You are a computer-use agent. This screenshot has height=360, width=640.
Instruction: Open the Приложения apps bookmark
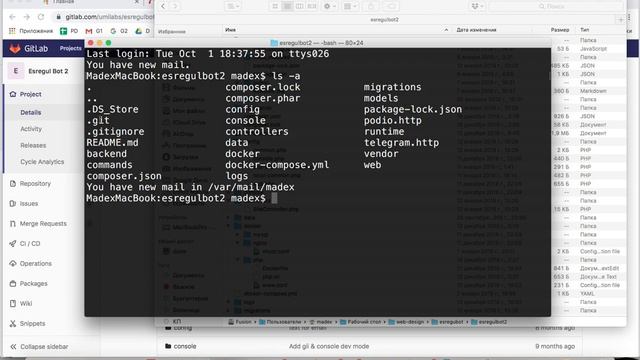pos(31,31)
